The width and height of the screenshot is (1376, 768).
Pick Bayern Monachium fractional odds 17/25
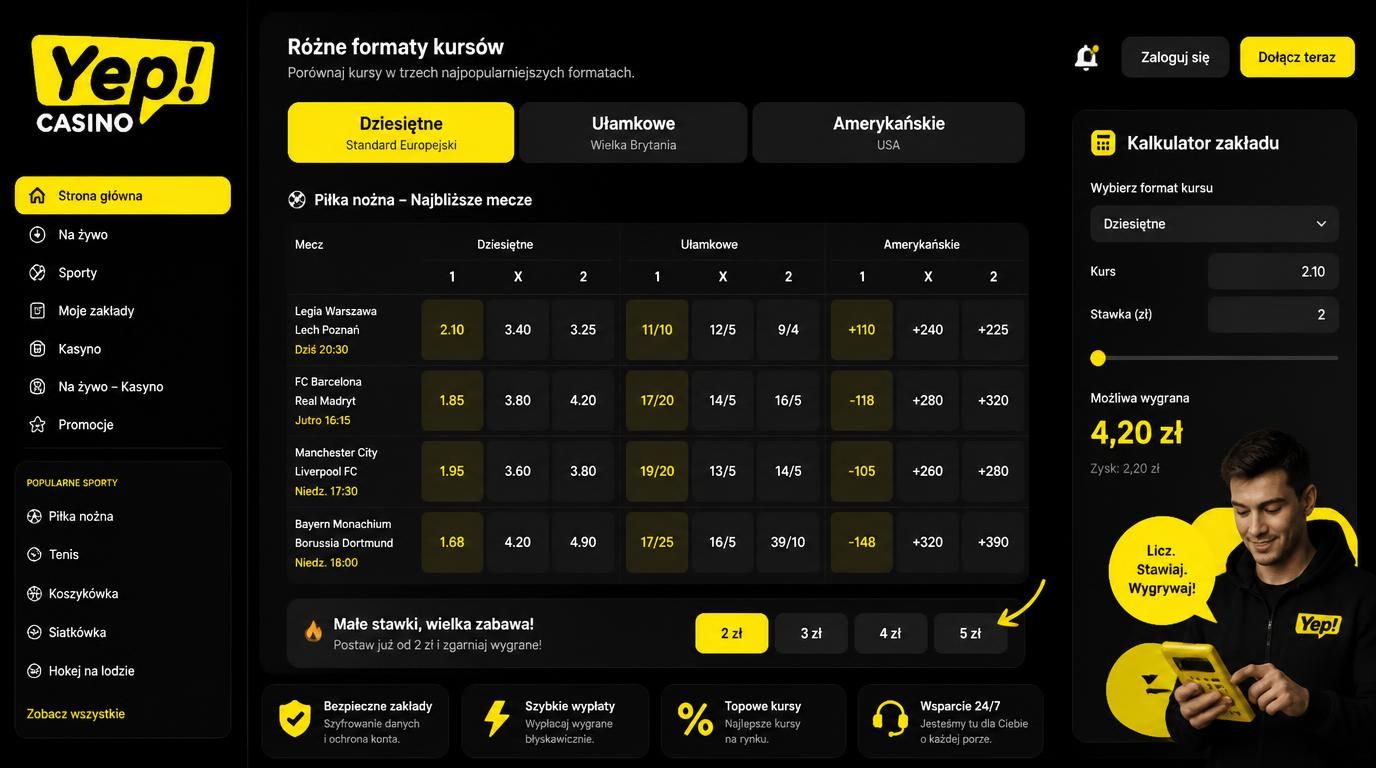657,542
